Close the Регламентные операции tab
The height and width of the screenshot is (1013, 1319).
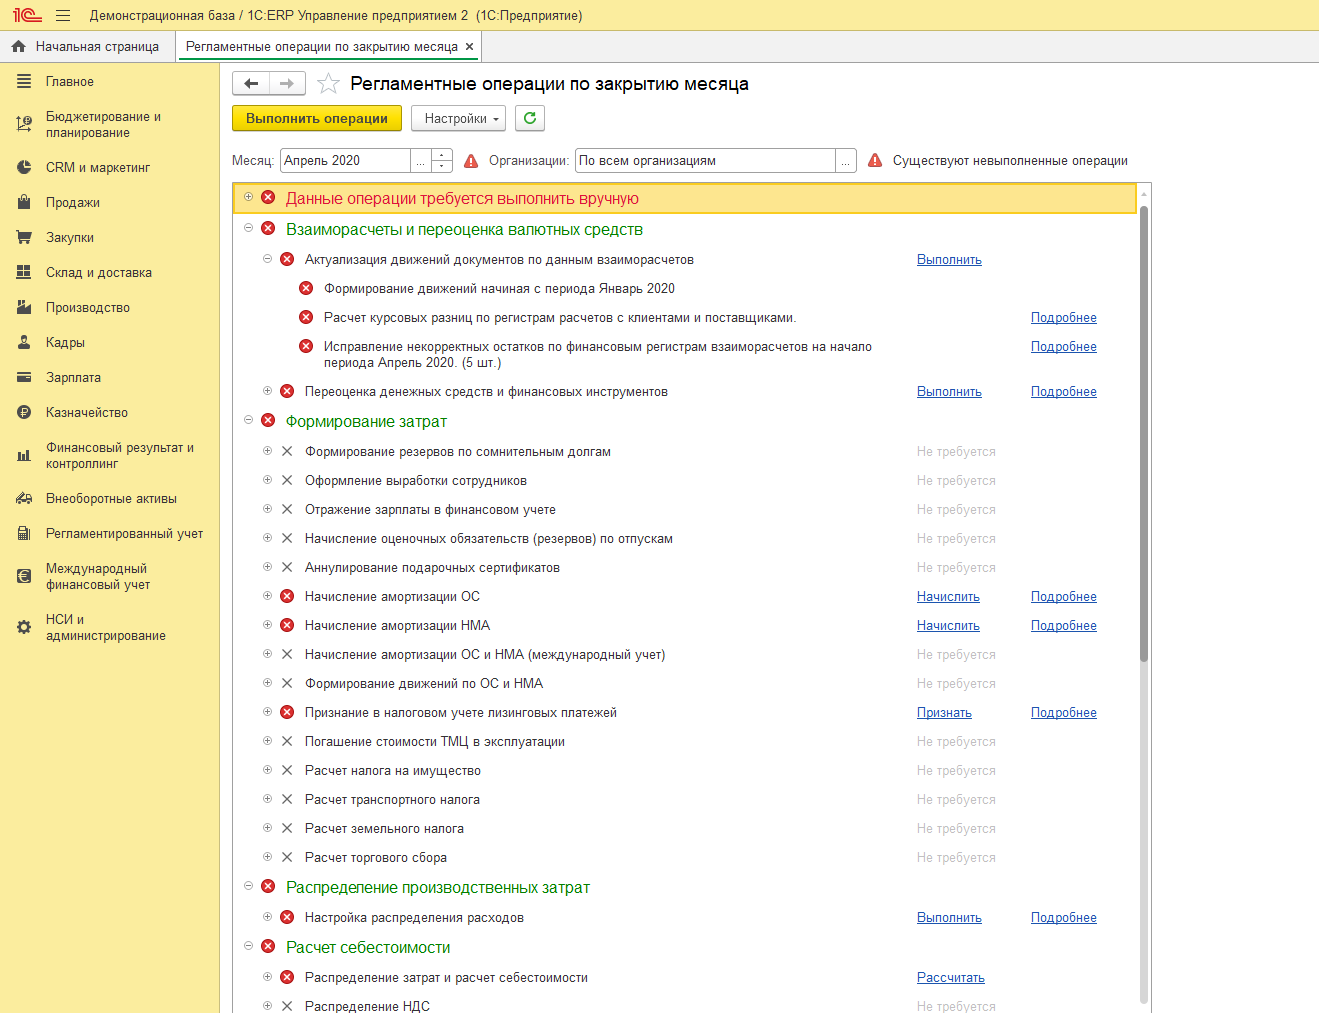click(x=469, y=46)
